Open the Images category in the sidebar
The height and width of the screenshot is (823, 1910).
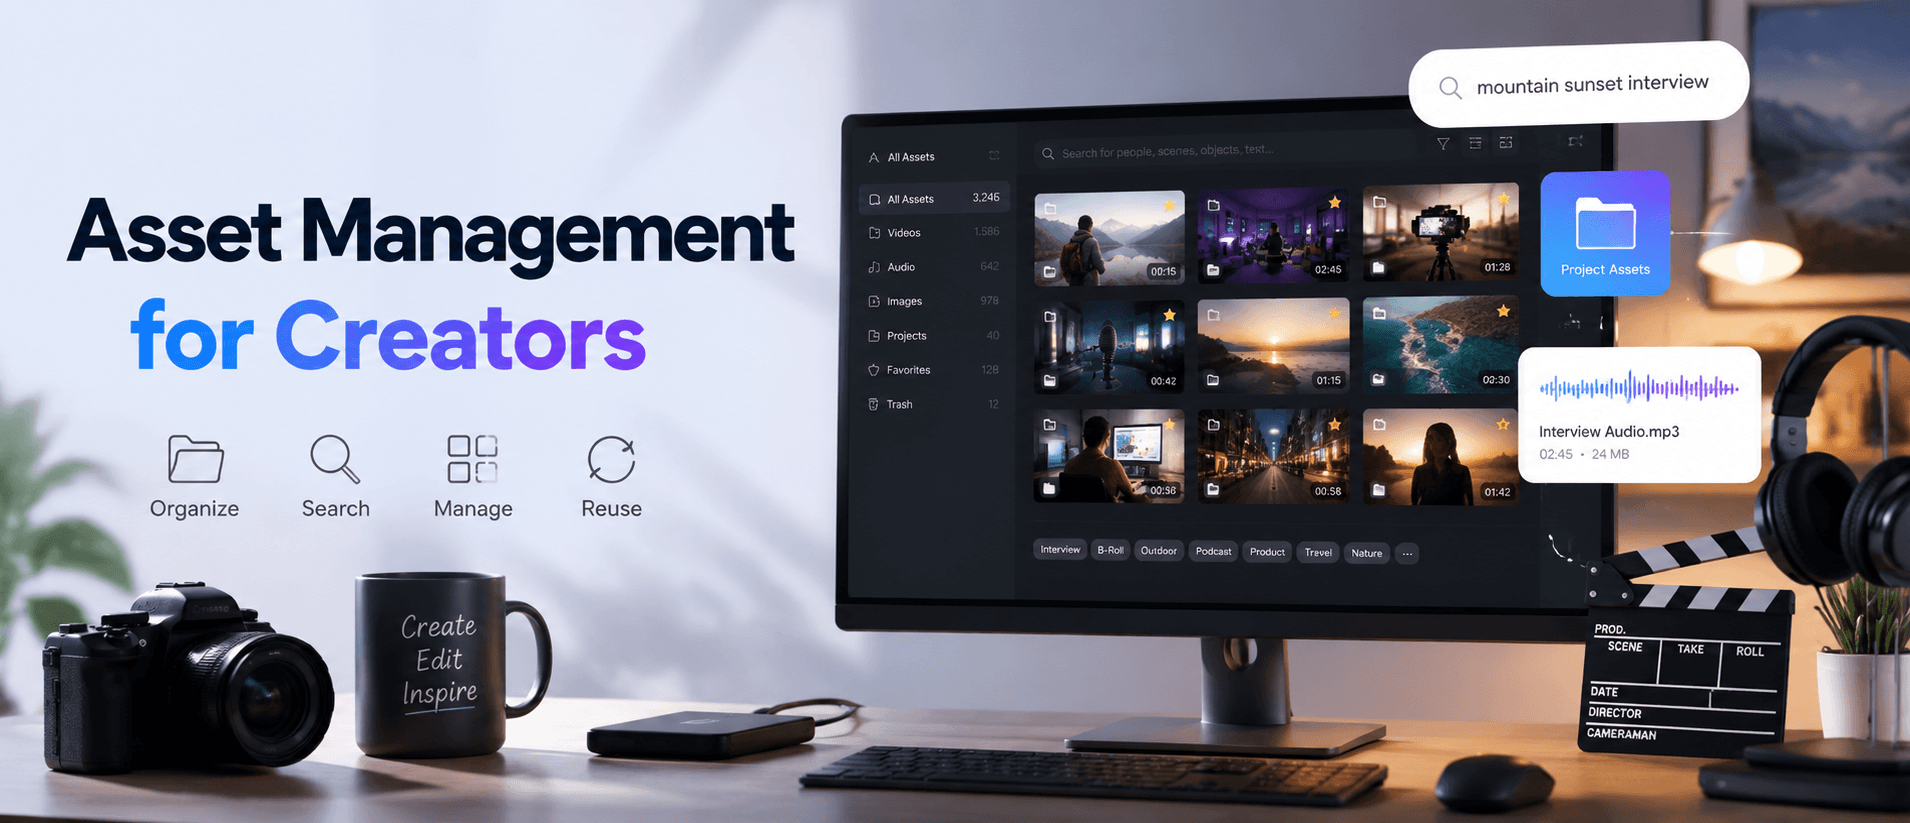point(933,301)
